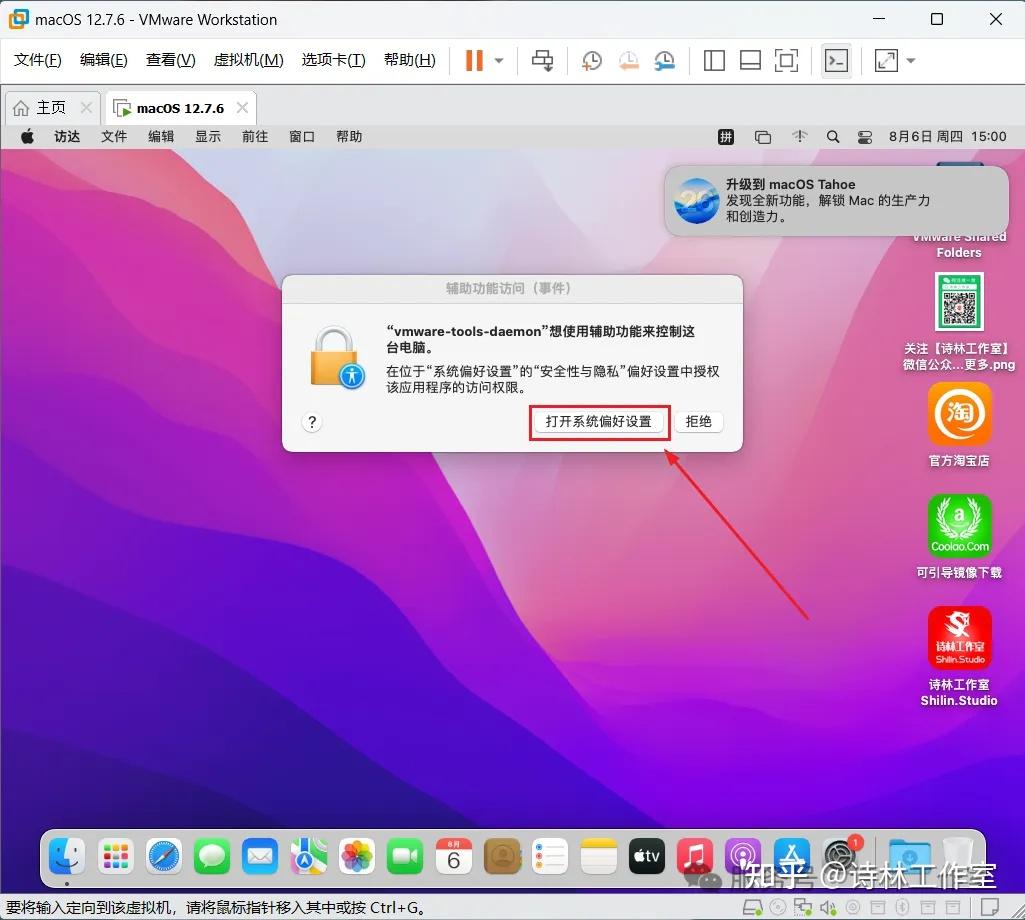Open the dropdown arrow next to pause button

pos(499,61)
